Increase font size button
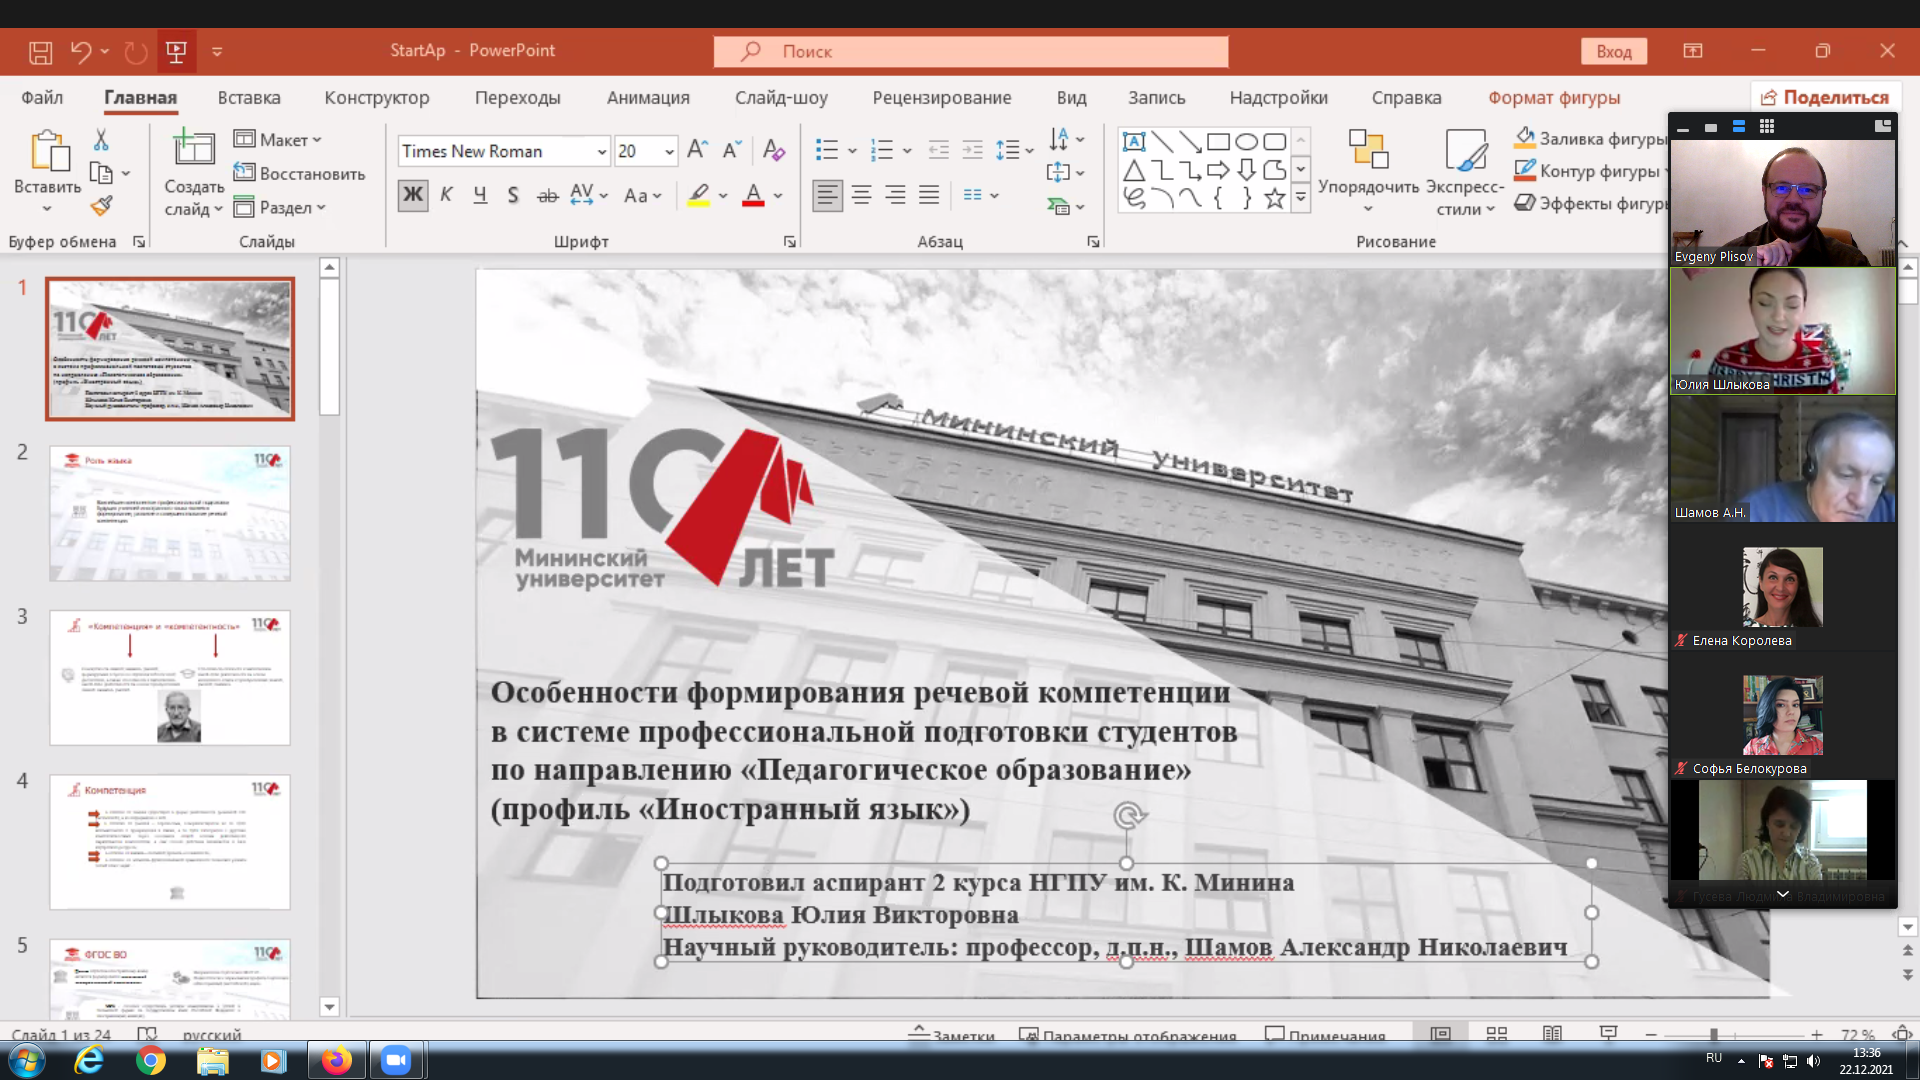 (x=698, y=150)
